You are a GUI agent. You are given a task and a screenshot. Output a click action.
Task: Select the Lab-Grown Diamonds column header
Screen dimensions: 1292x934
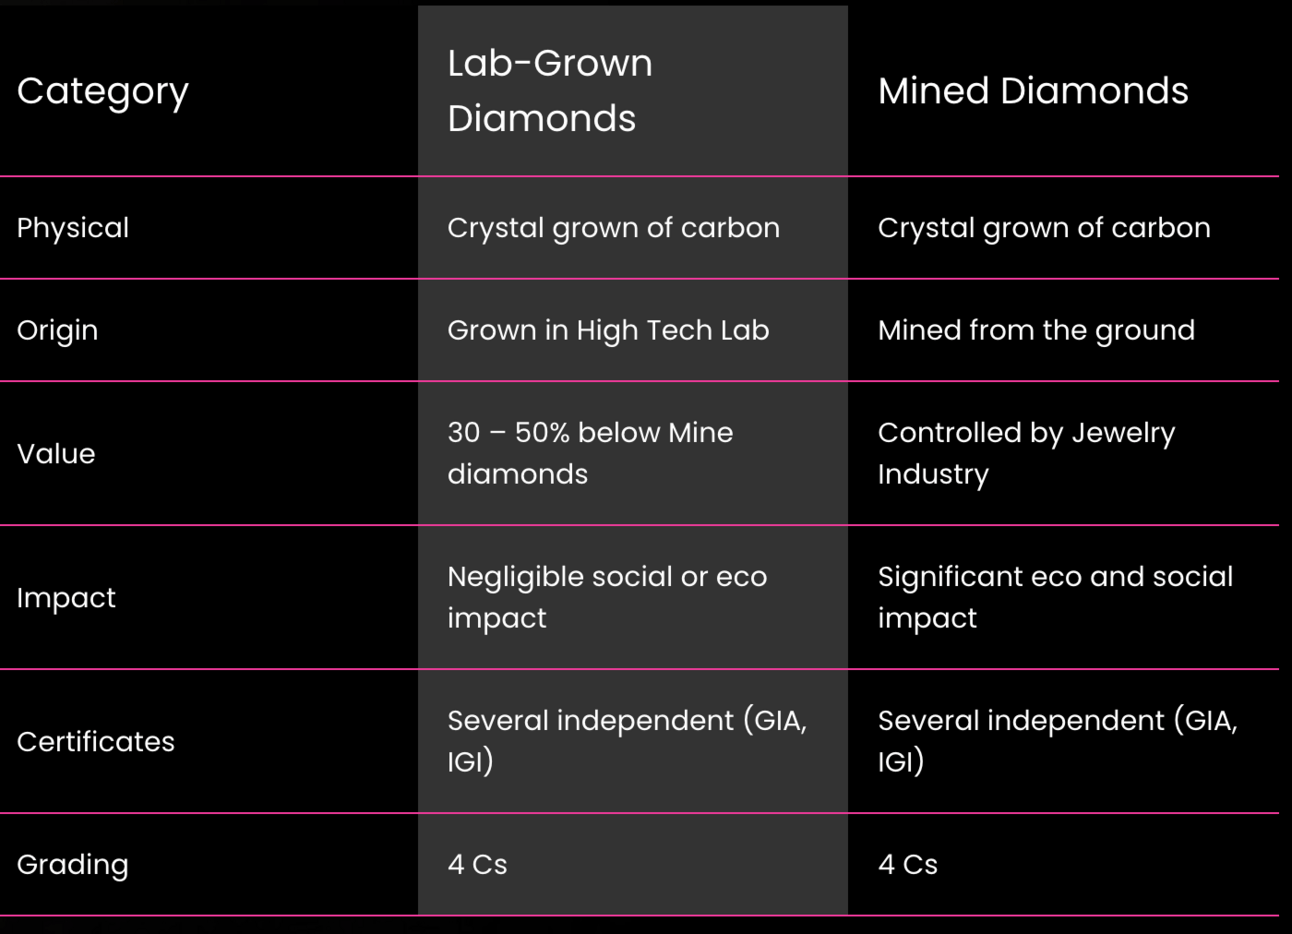[x=550, y=91]
